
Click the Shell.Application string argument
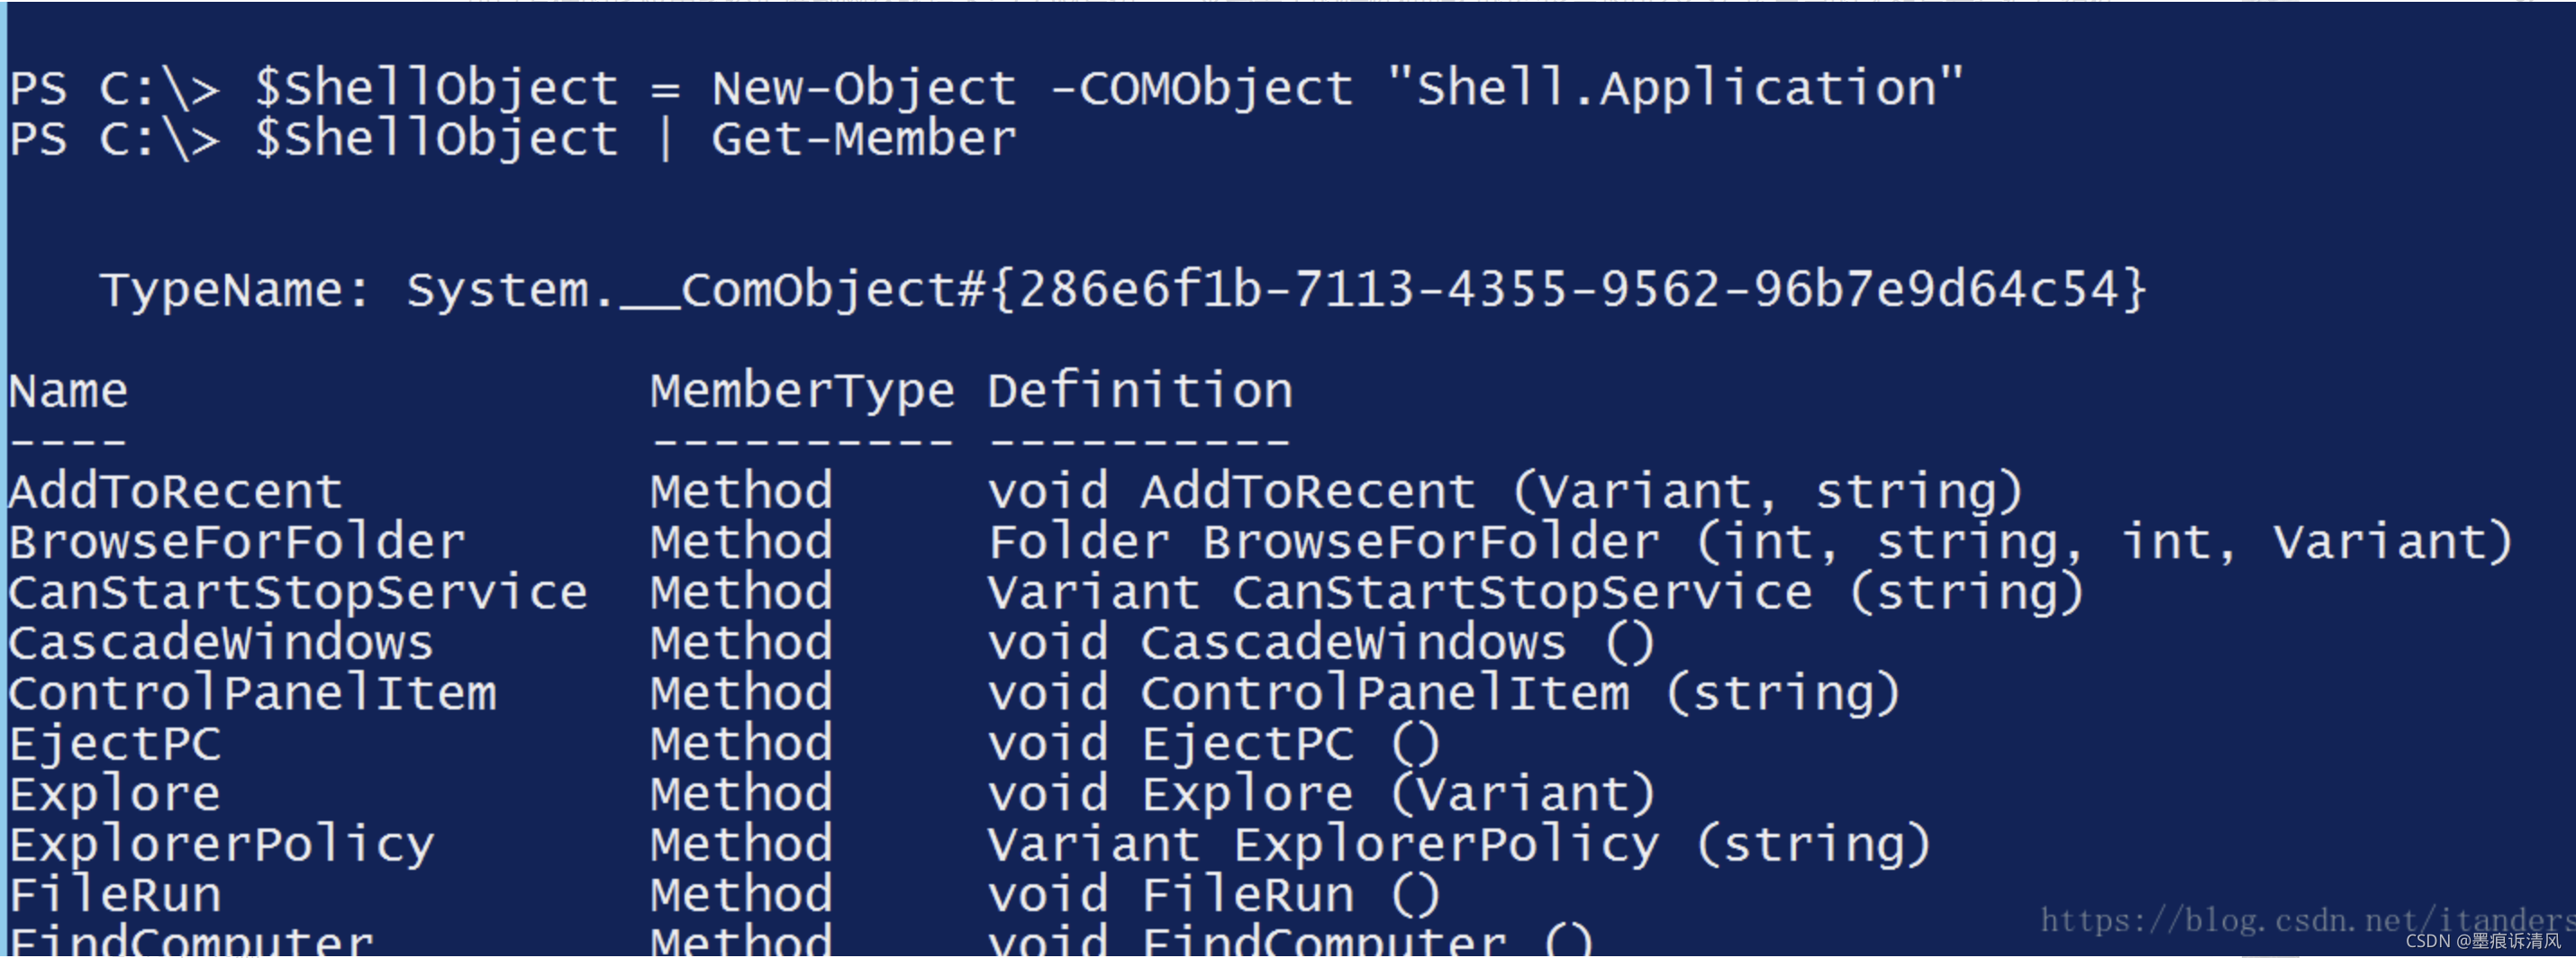pyautogui.click(x=1675, y=88)
